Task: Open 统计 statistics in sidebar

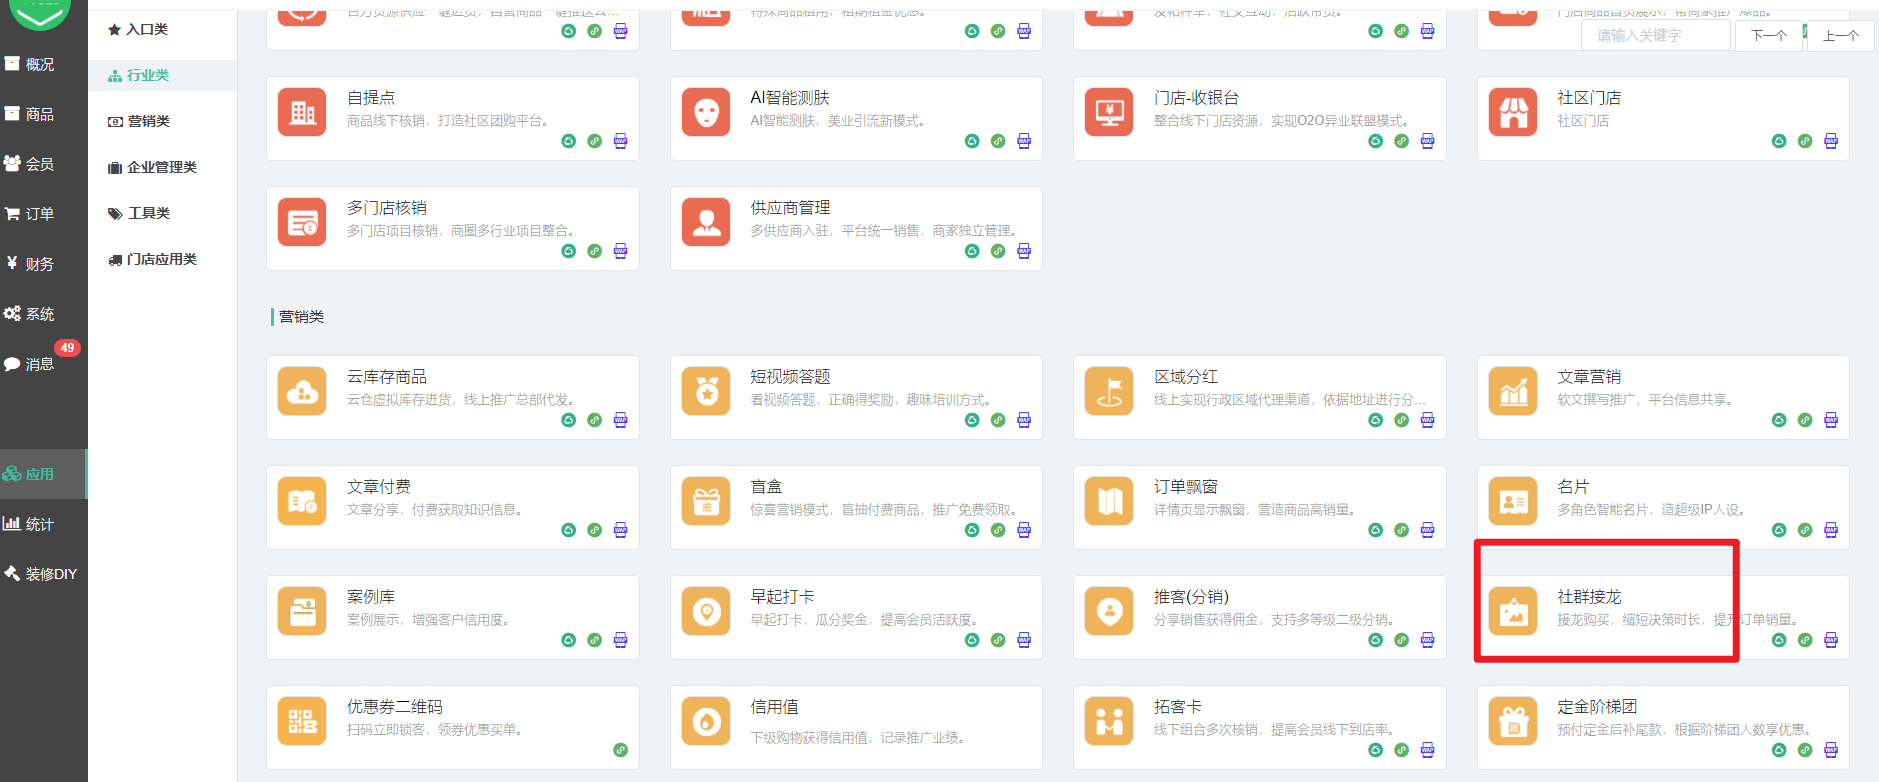Action: (x=44, y=524)
